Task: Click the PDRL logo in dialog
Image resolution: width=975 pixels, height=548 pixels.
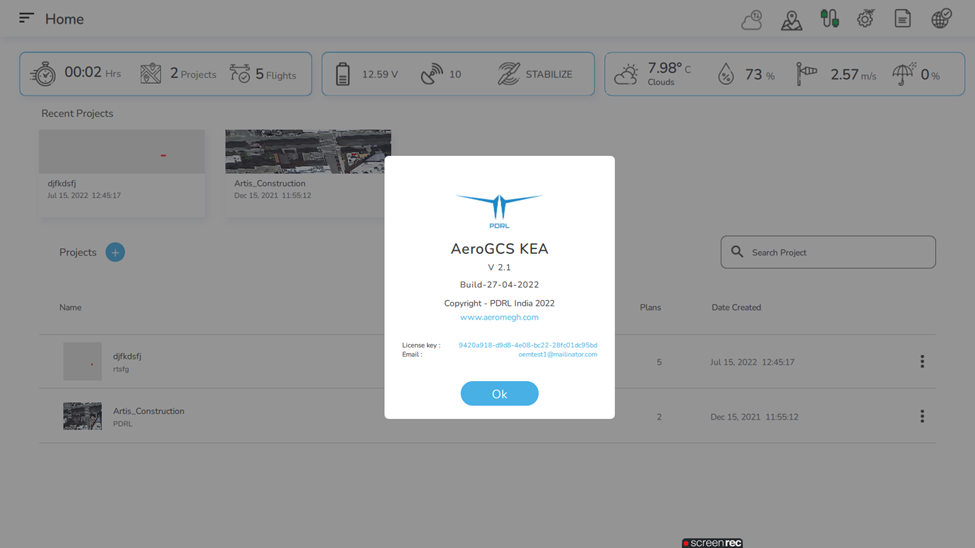Action: [499, 211]
